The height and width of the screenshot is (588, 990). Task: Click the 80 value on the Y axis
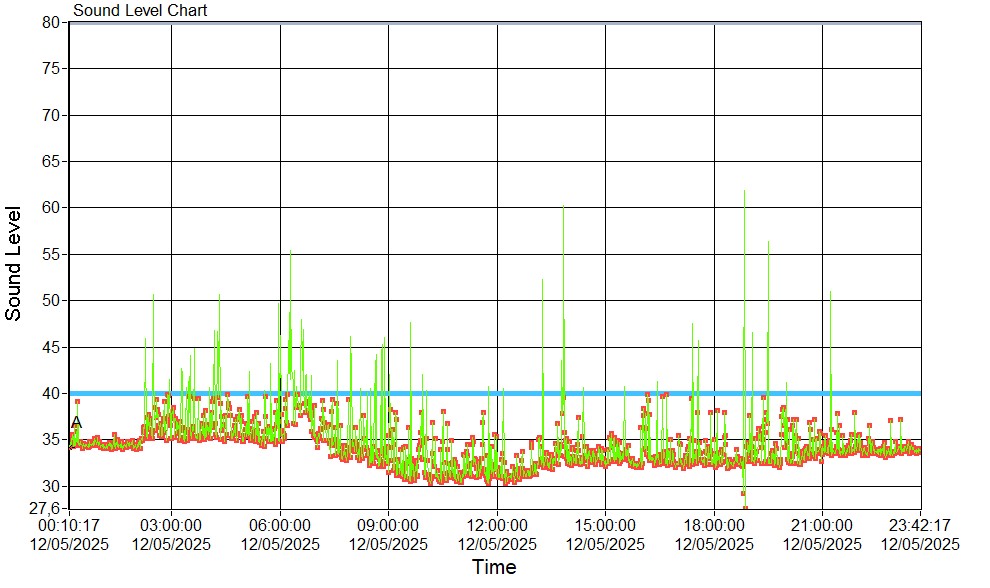click(x=53, y=22)
